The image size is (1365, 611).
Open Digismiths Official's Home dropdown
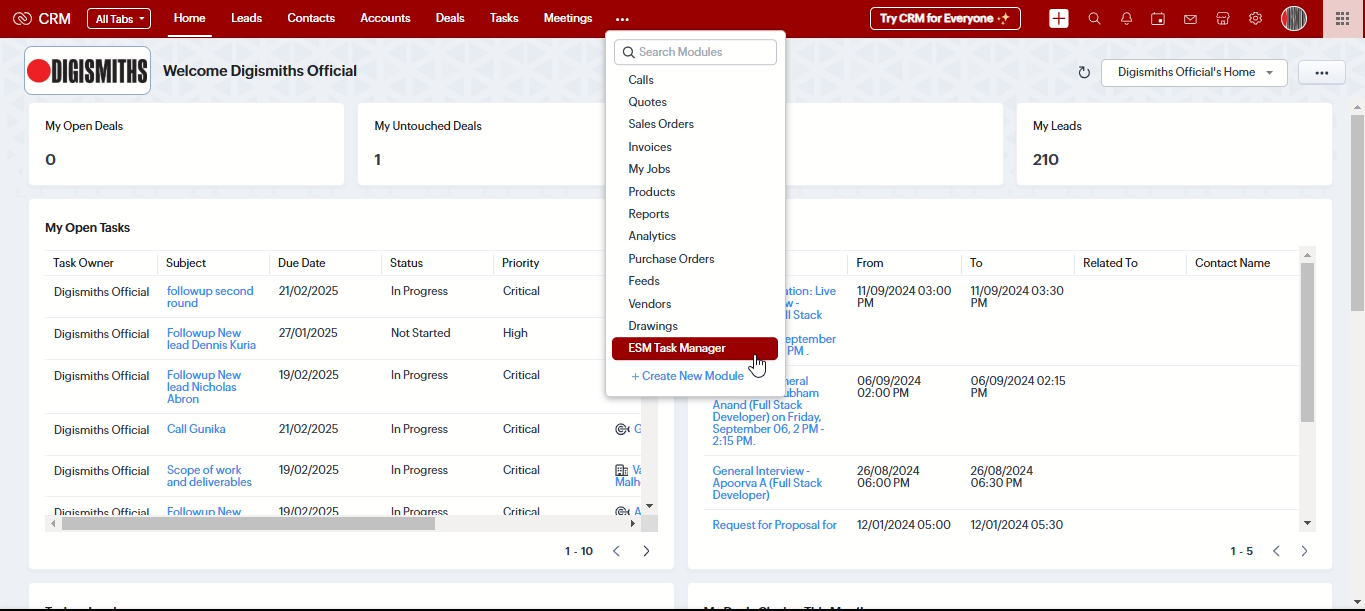tap(1194, 72)
